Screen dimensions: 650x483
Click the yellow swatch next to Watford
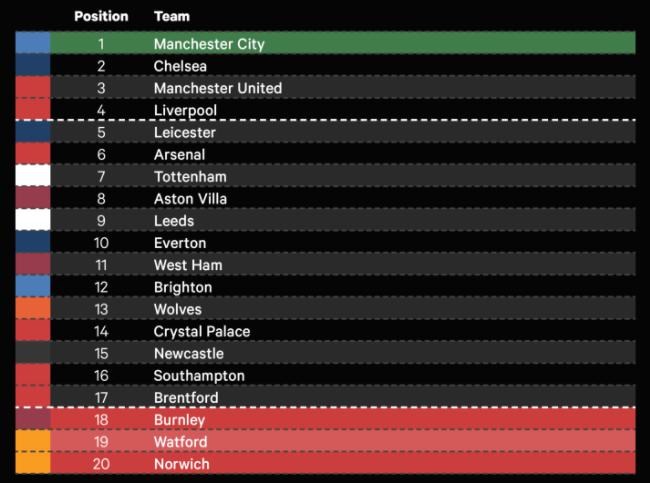(x=33, y=442)
